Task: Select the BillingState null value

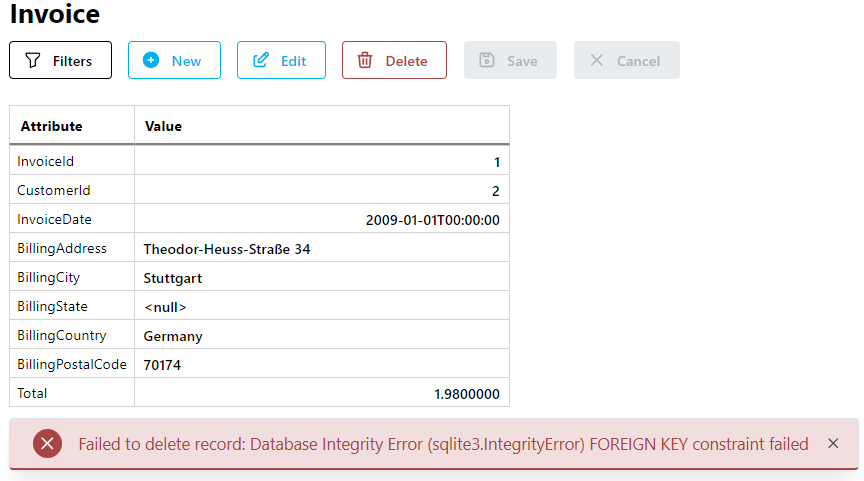Action: tap(165, 307)
